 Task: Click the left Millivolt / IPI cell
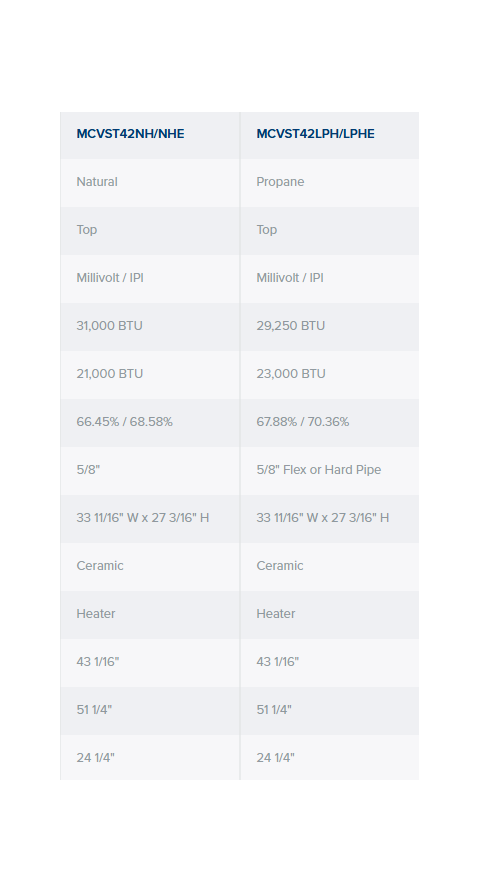(150, 279)
